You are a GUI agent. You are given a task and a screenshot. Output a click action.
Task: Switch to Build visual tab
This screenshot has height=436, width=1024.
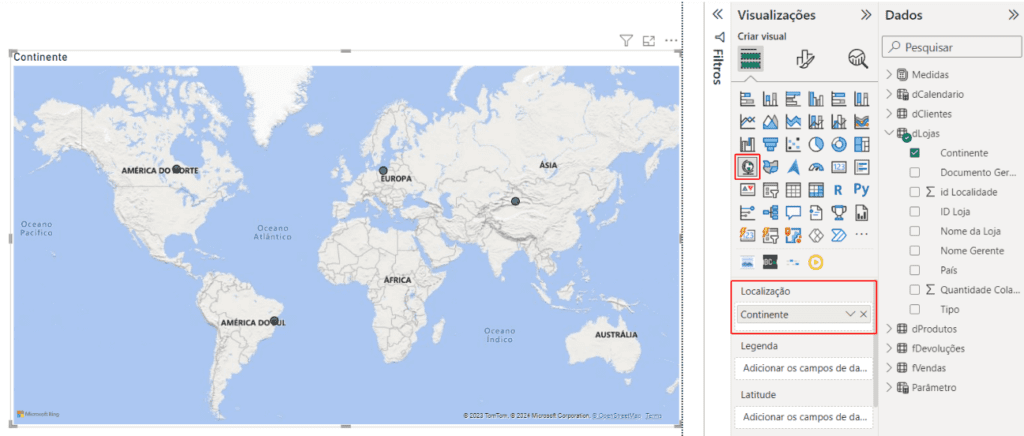pos(750,59)
